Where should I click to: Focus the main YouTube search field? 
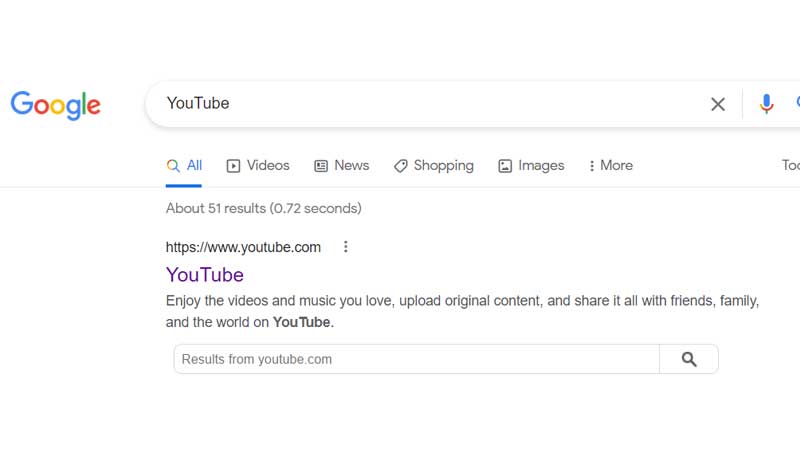(429, 104)
